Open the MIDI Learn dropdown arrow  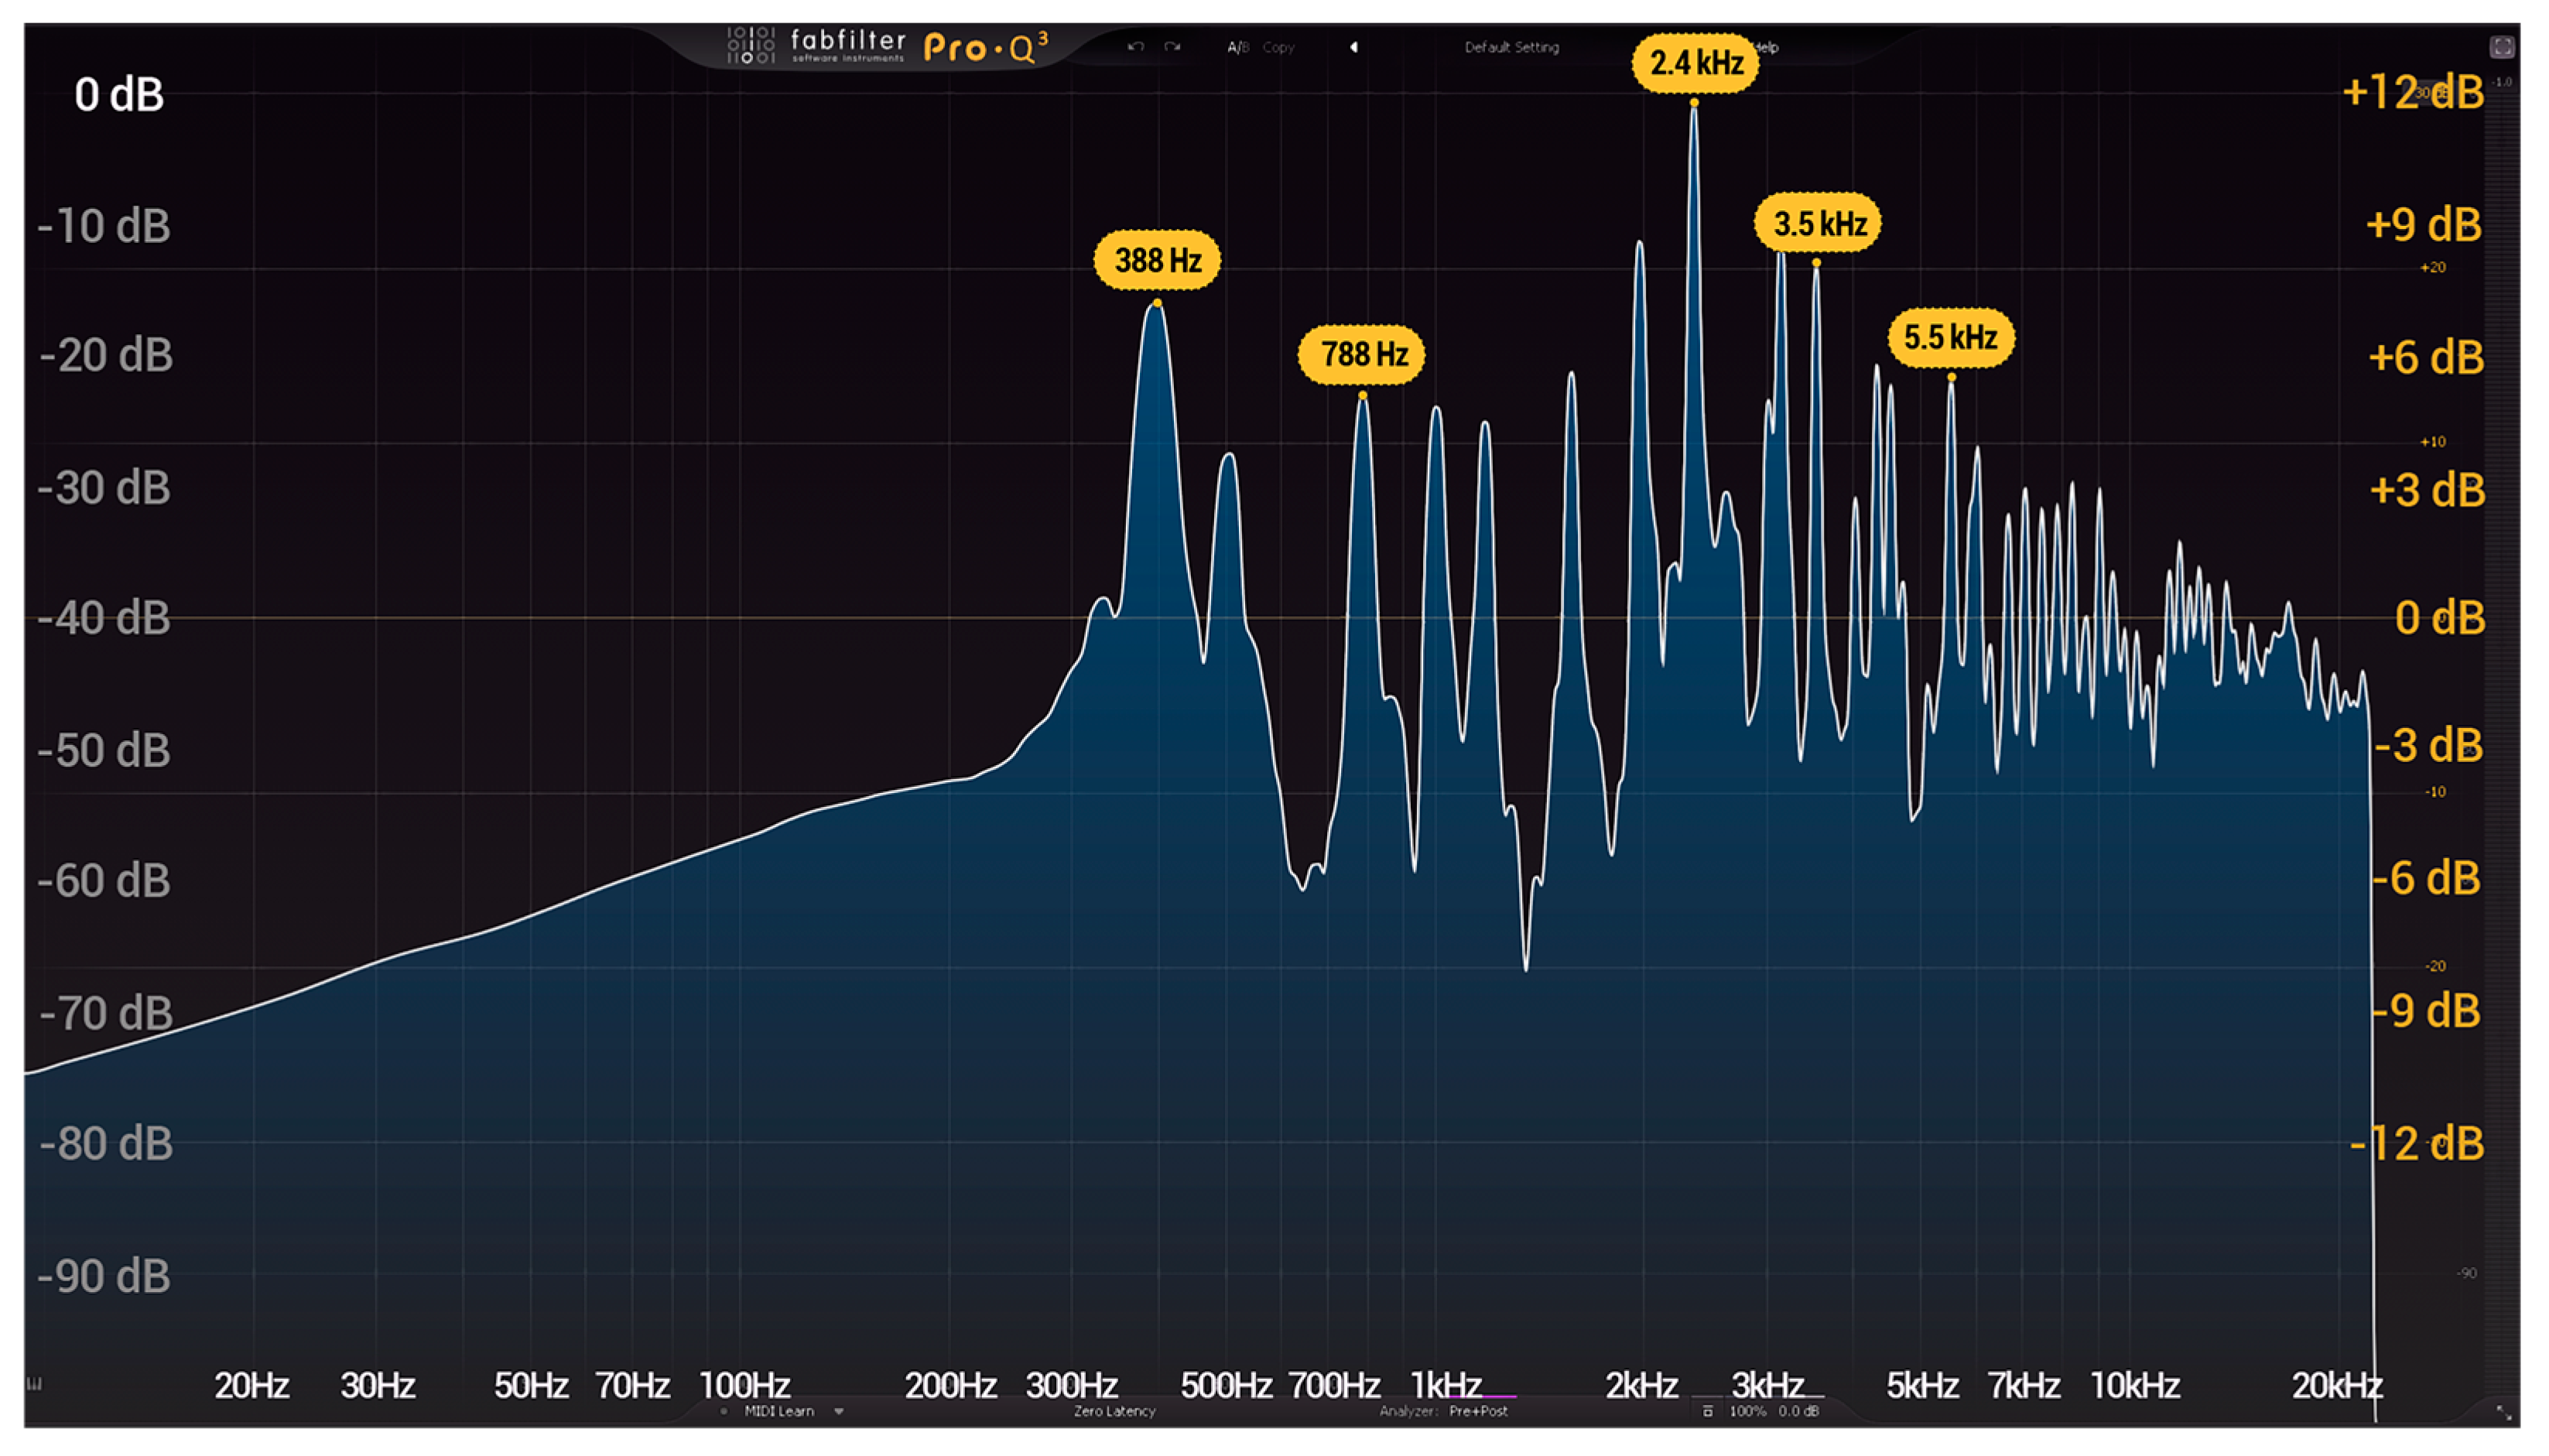click(839, 1411)
